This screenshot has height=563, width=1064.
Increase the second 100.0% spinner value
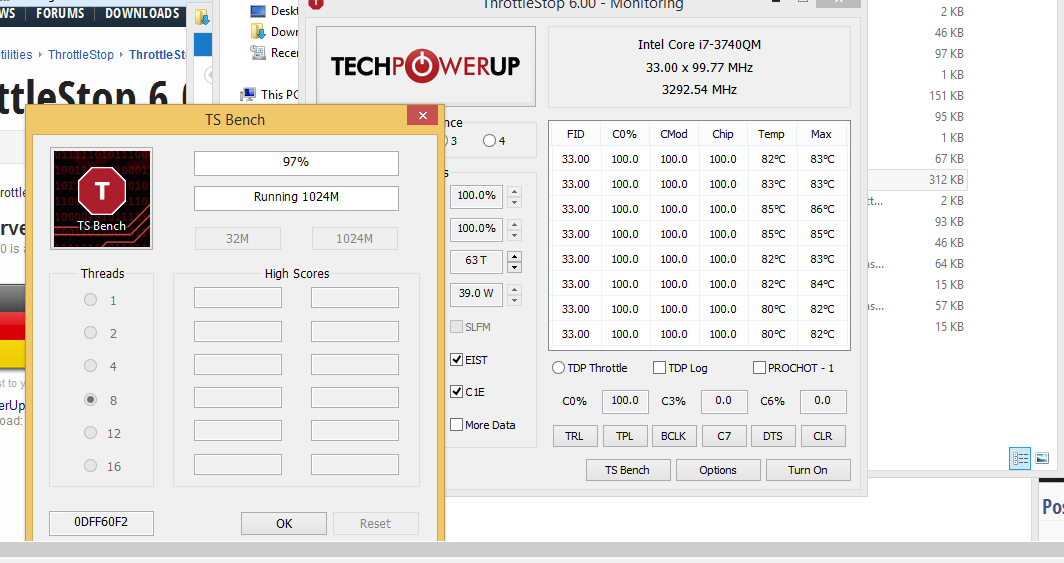(514, 224)
